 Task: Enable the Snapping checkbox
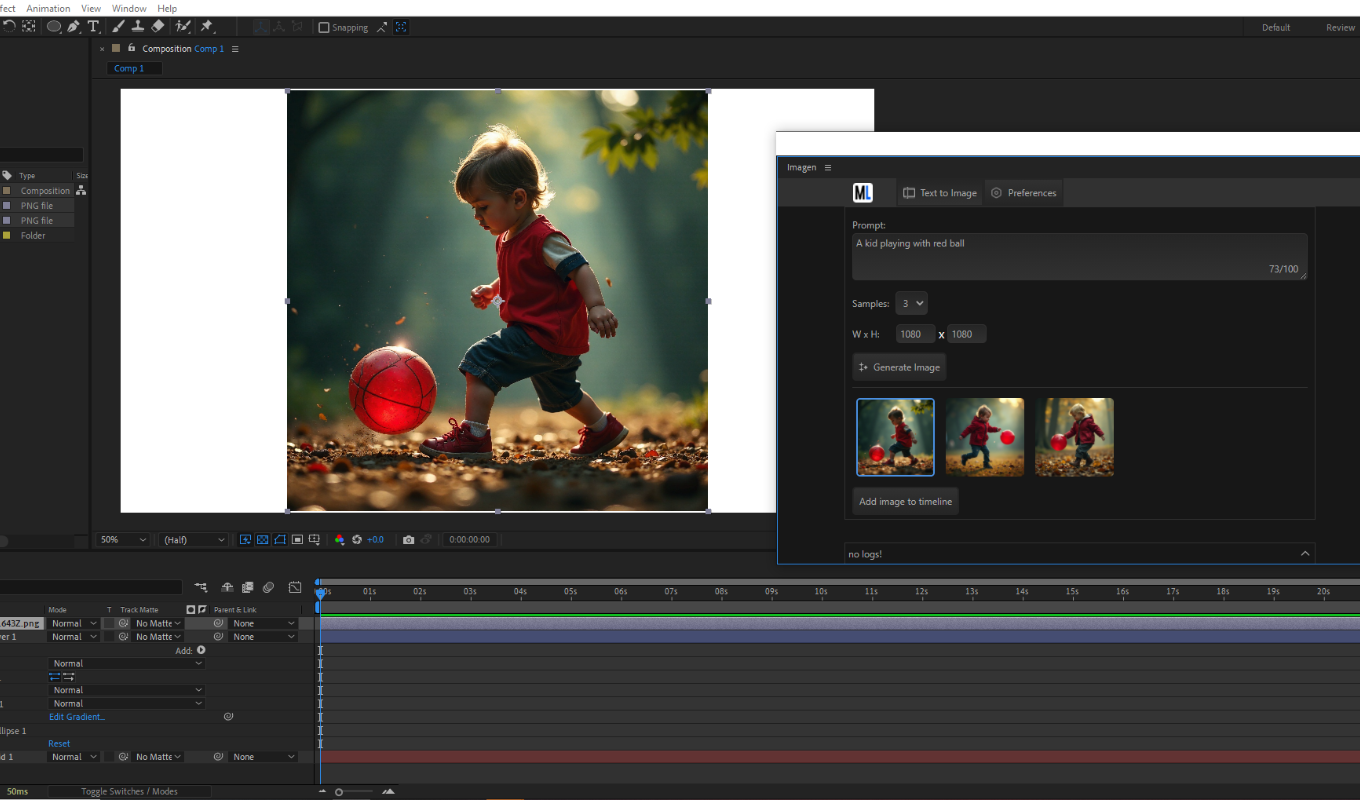point(326,27)
